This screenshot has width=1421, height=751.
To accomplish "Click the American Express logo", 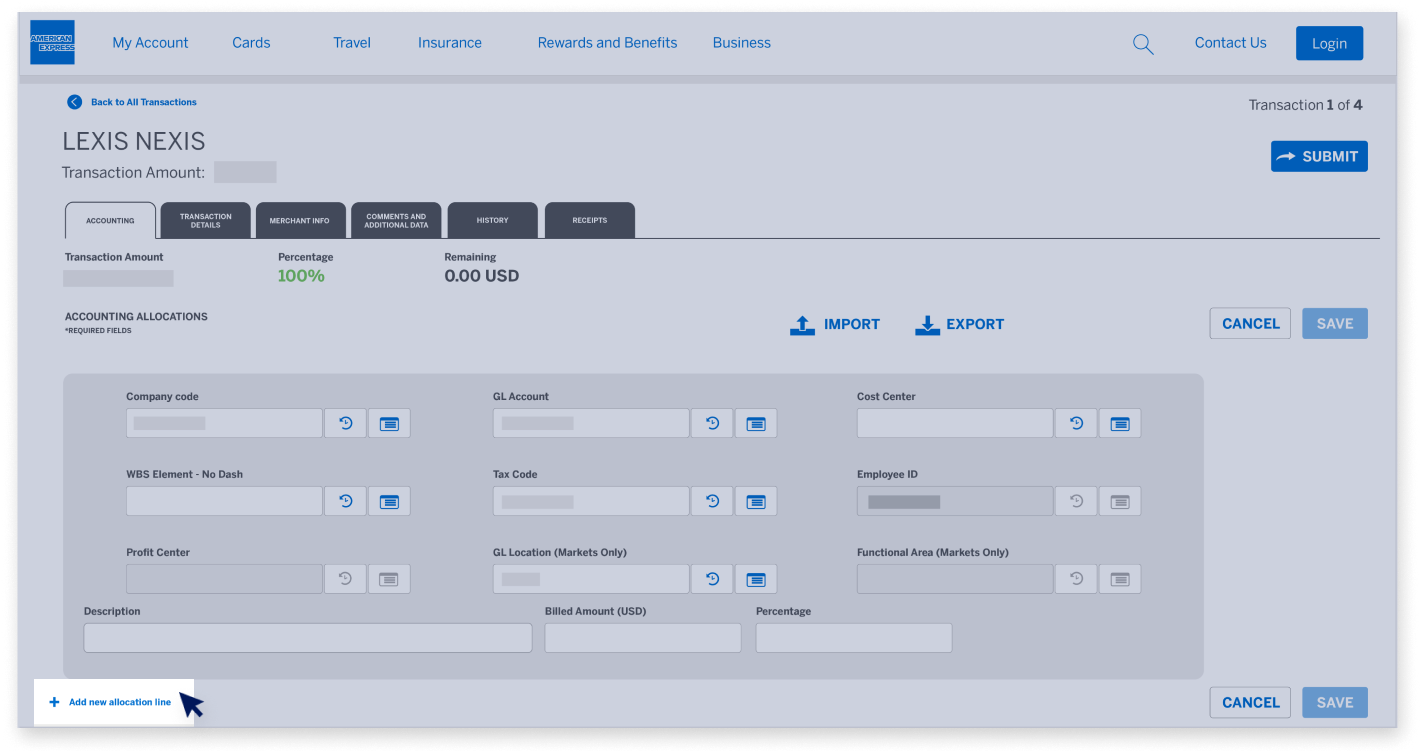I will click(52, 43).
